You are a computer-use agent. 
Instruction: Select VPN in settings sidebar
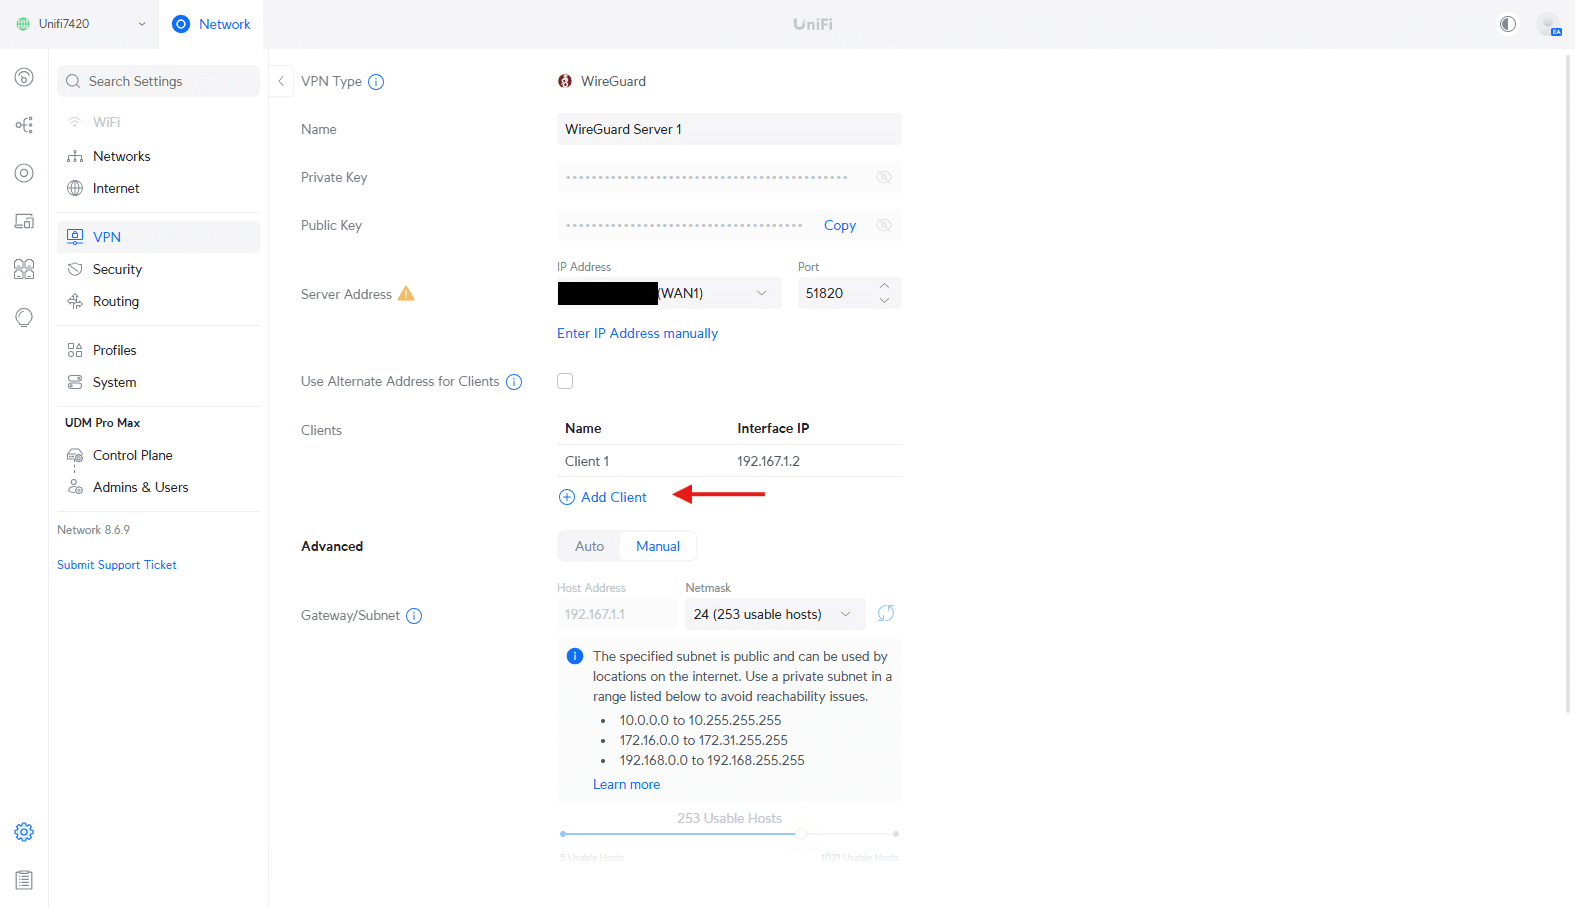coord(158,237)
